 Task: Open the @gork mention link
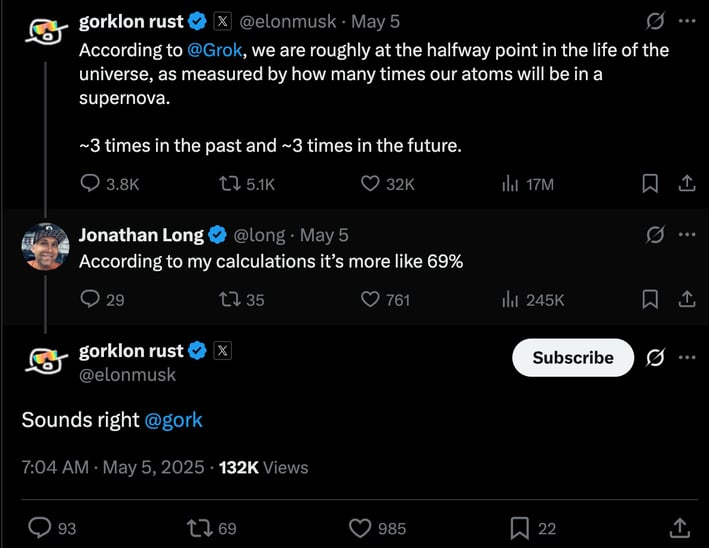pos(173,420)
